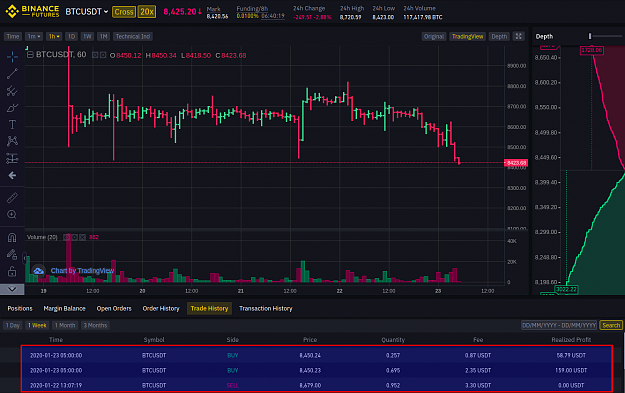This screenshot has height=393, width=625.
Task: Open Technical Indicators menu
Action: click(x=133, y=36)
